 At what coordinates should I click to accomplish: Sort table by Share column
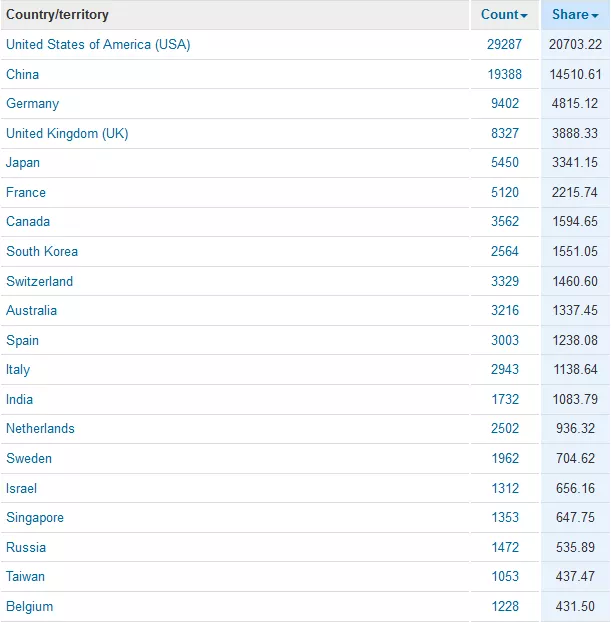(x=575, y=15)
